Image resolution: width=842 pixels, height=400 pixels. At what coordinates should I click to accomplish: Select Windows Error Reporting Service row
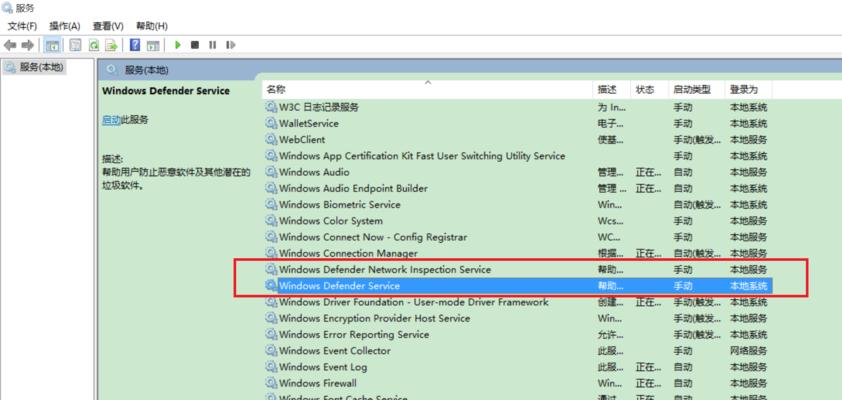pyautogui.click(x=517, y=334)
